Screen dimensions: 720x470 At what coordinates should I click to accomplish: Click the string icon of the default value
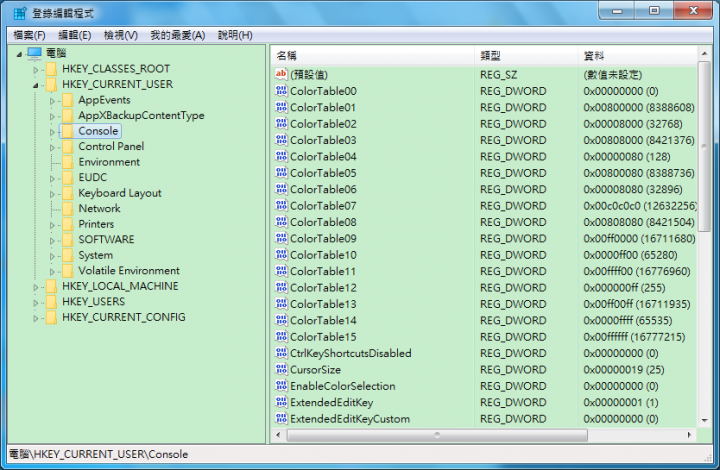coord(281,74)
